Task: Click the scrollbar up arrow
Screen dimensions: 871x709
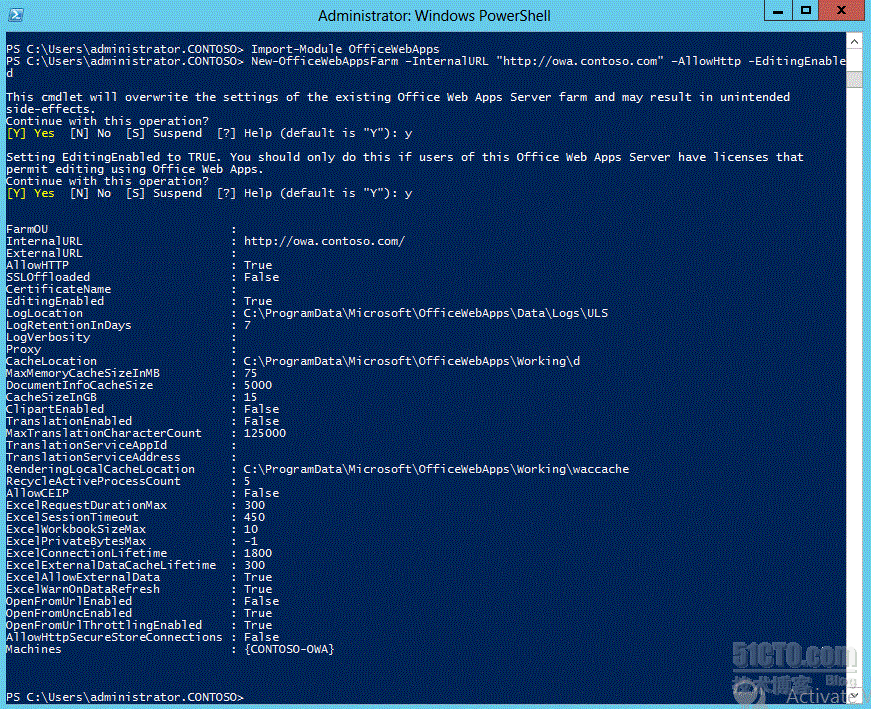Action: pos(854,42)
